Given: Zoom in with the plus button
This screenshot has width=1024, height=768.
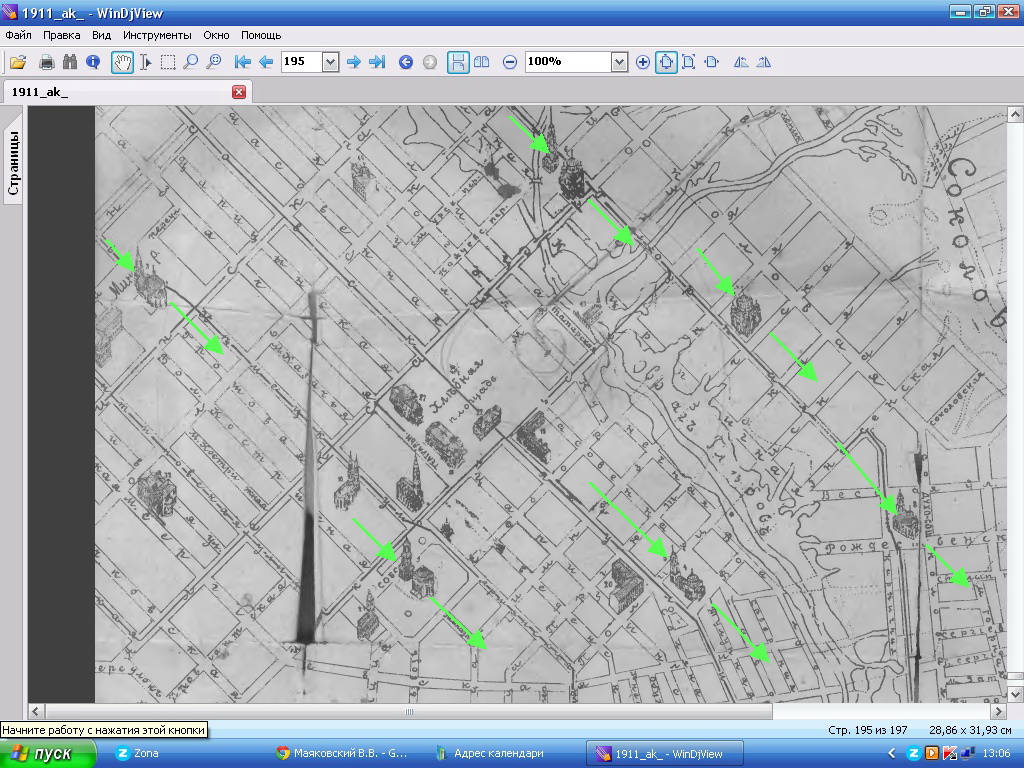Looking at the screenshot, I should [643, 62].
